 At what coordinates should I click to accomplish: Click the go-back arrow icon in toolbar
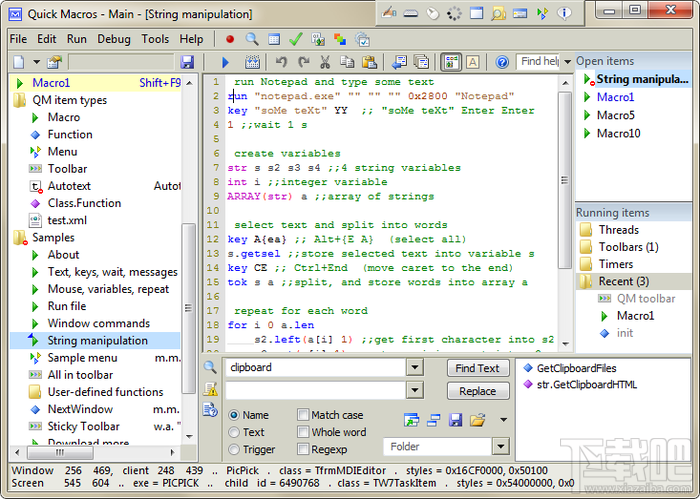[399, 62]
